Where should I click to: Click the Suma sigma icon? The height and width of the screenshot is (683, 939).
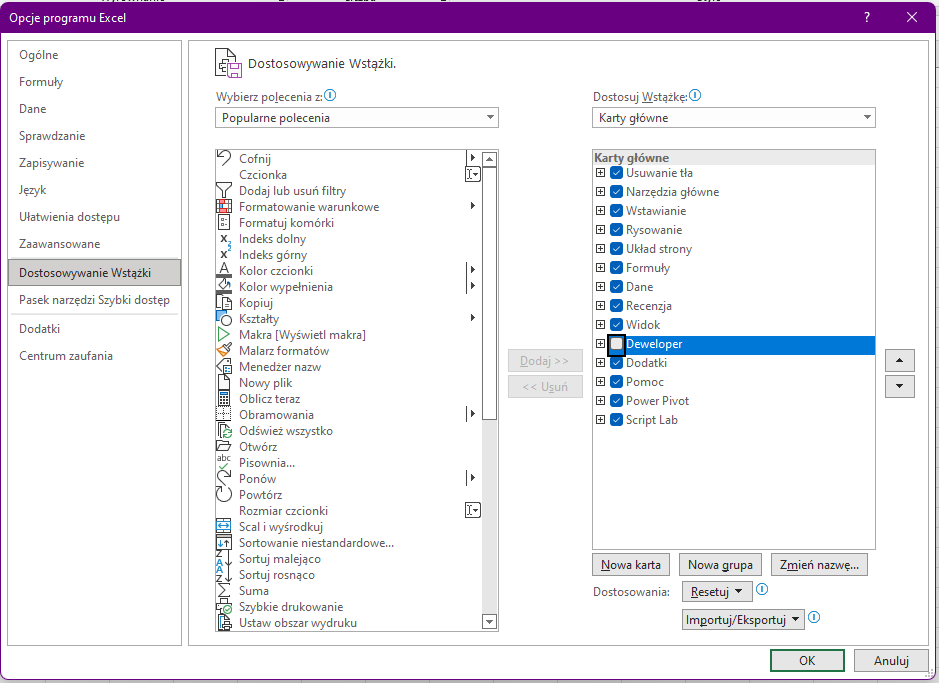(x=223, y=590)
